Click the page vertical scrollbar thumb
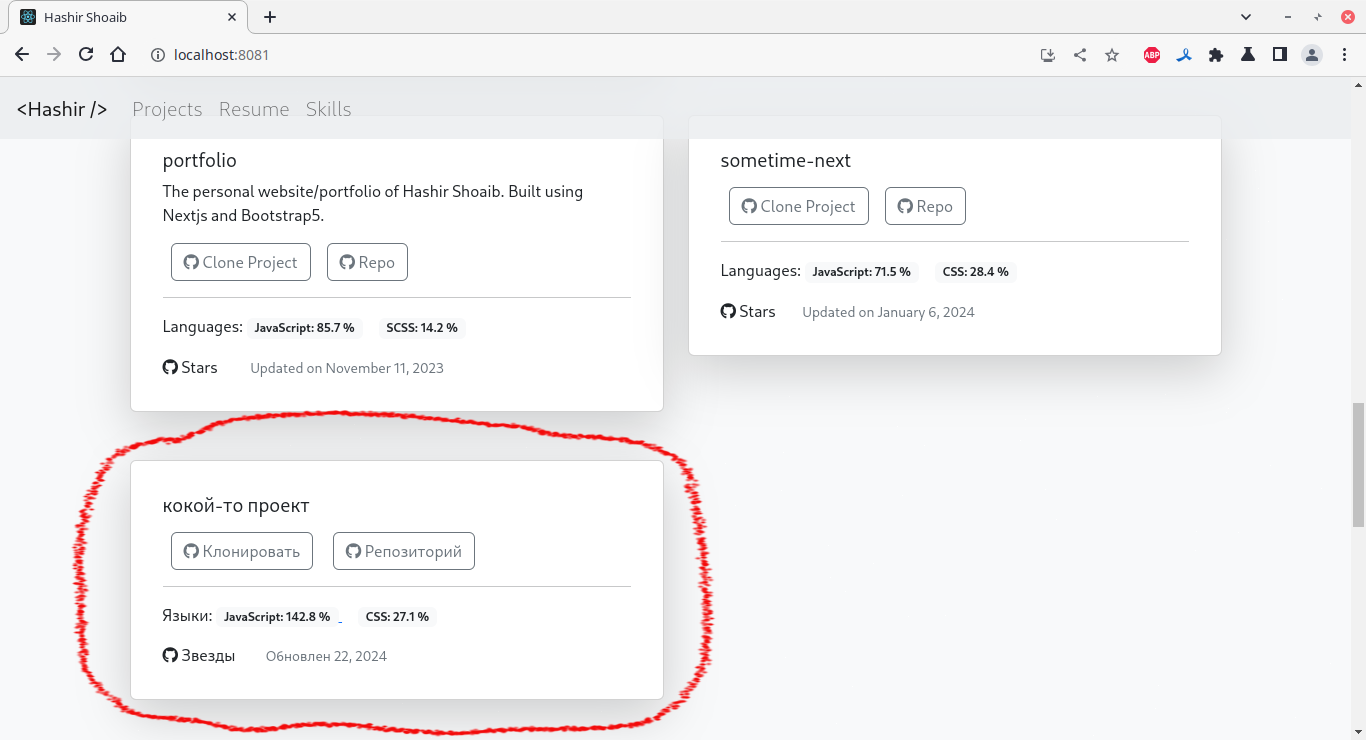1366x740 pixels. 1358,465
